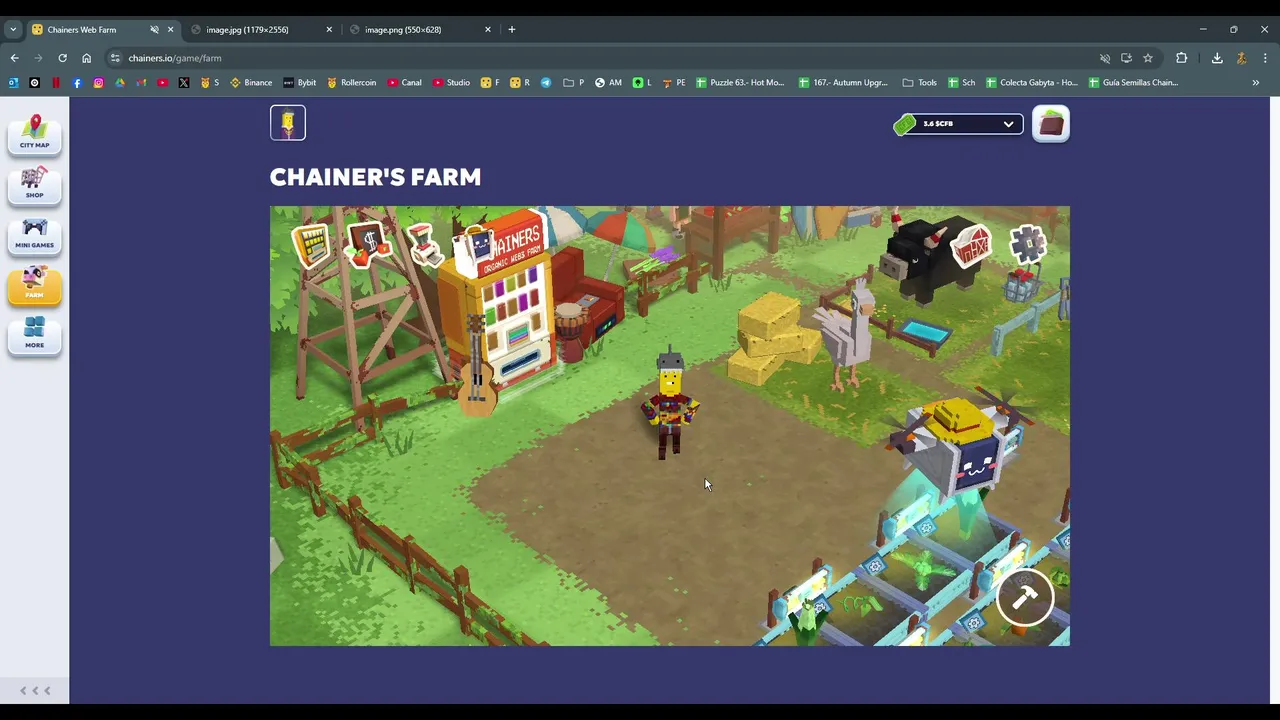This screenshot has width=1280, height=720.
Task: Open the 167.- Autumn Upgr... bookmark
Action: pos(843,82)
